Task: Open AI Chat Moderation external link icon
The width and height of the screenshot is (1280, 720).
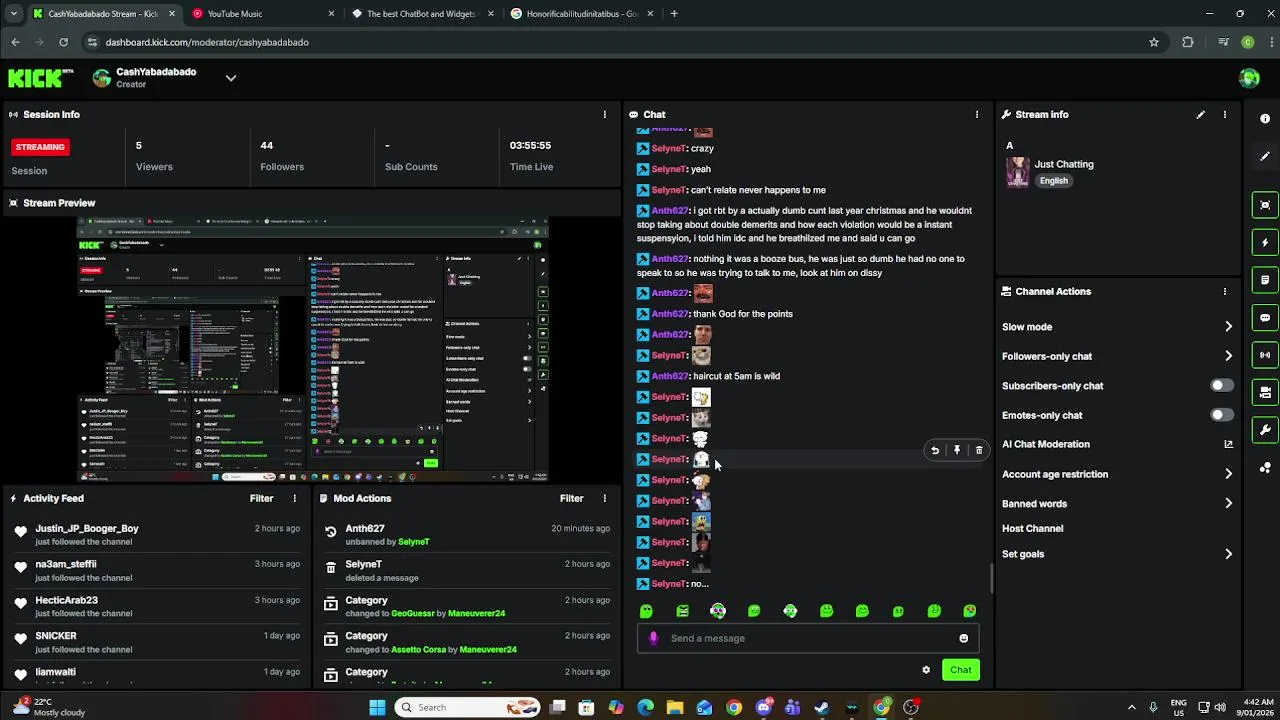Action: click(x=1228, y=444)
